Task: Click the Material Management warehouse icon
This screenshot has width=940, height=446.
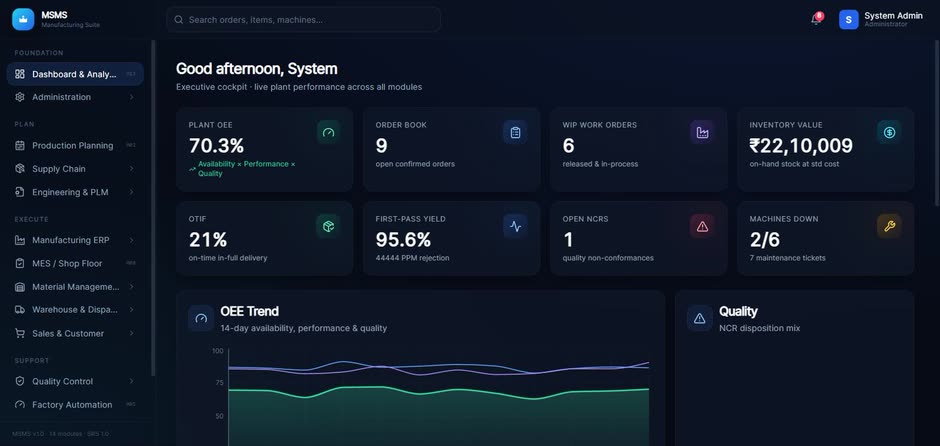Action: (x=20, y=287)
